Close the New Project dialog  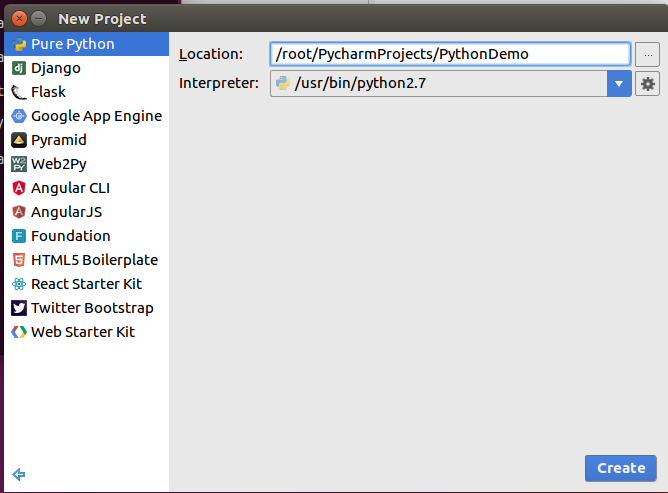tap(19, 19)
